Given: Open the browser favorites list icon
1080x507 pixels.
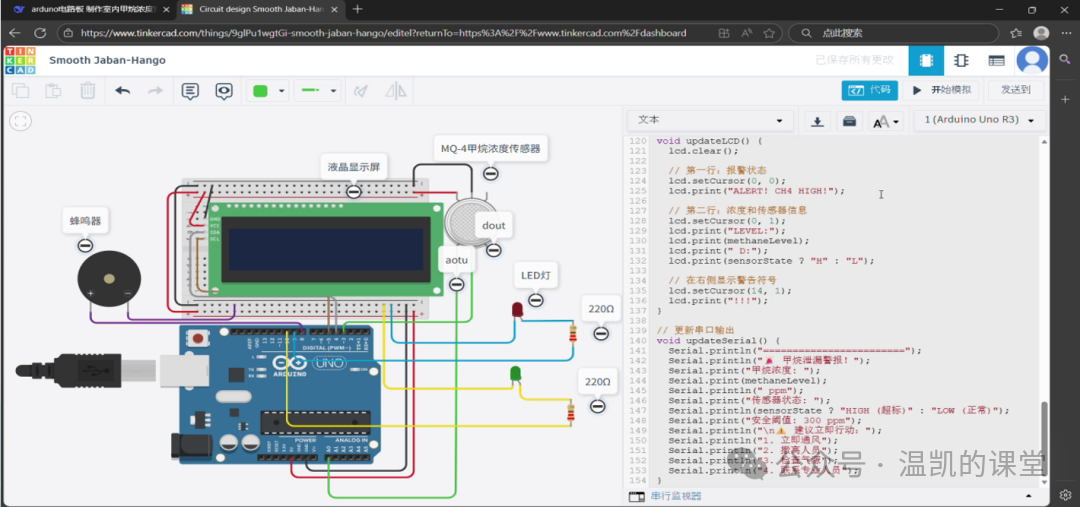Looking at the screenshot, I should pos(1016,33).
